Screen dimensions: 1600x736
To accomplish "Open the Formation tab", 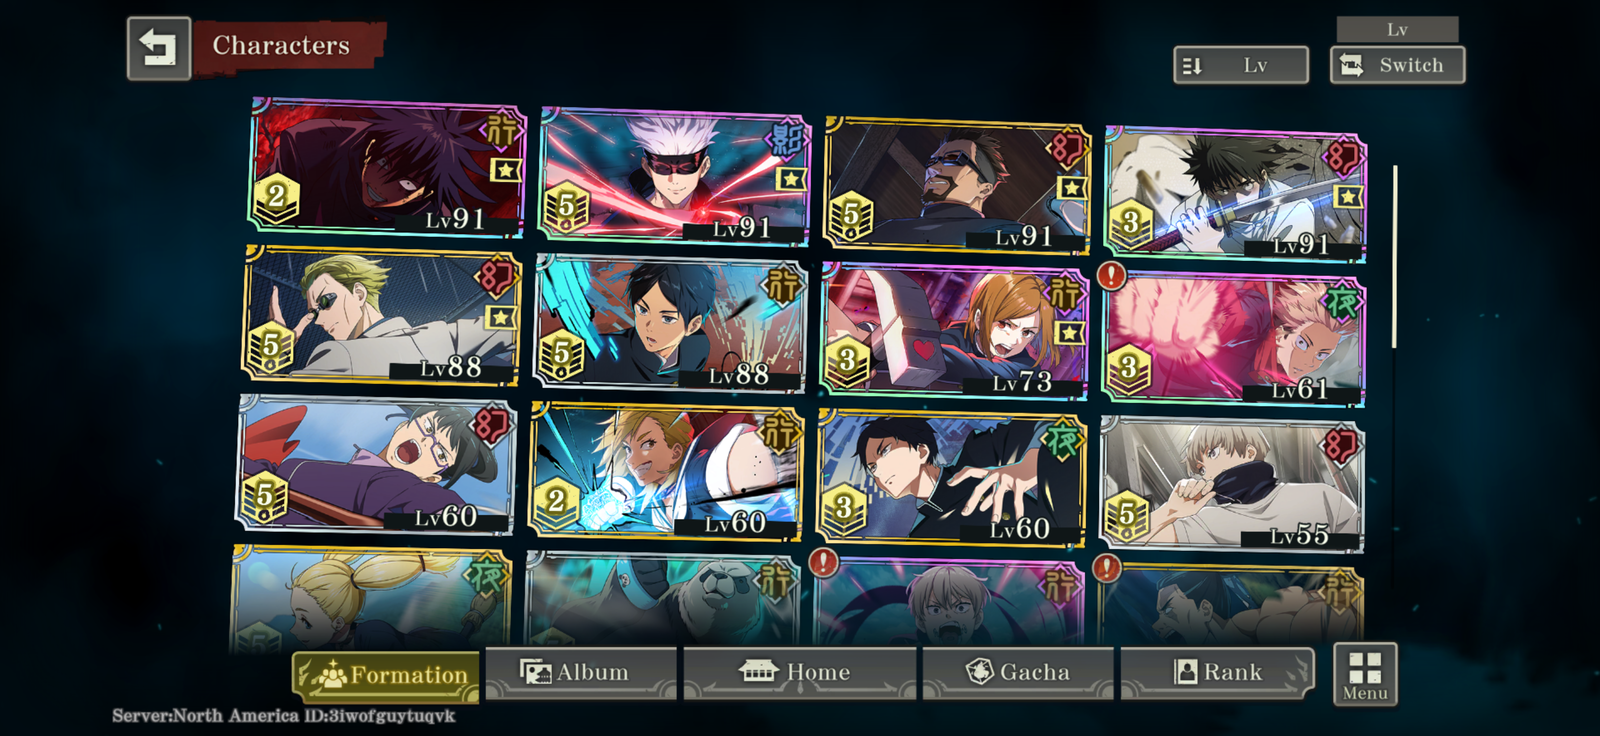I will tap(386, 676).
